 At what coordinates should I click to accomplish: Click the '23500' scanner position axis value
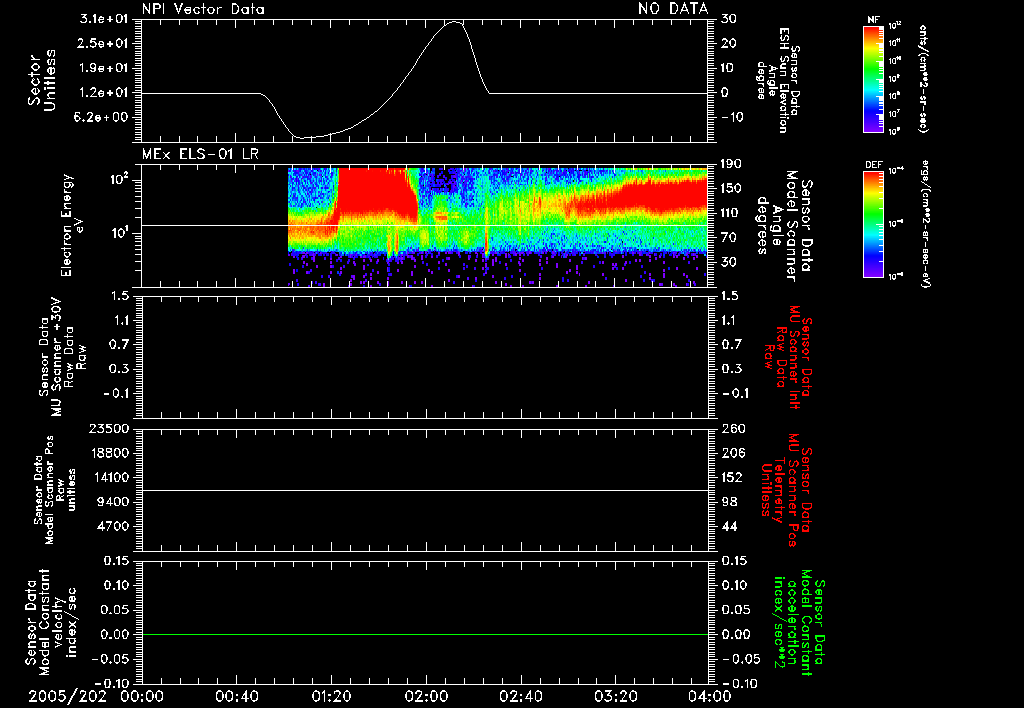click(x=109, y=429)
